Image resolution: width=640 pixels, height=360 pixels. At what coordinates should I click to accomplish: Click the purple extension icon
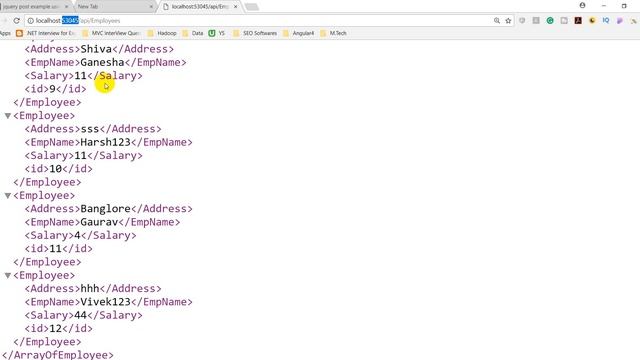pyautogui.click(x=620, y=20)
